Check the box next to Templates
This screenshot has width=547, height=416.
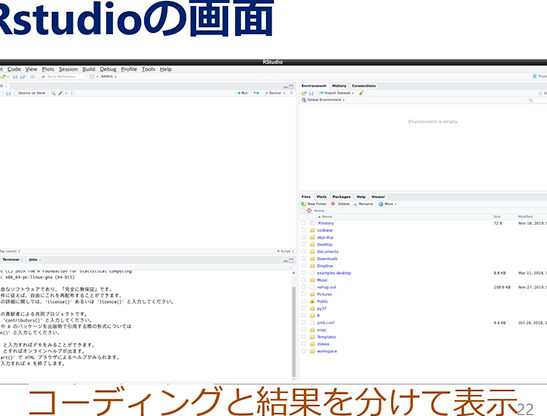point(303,337)
